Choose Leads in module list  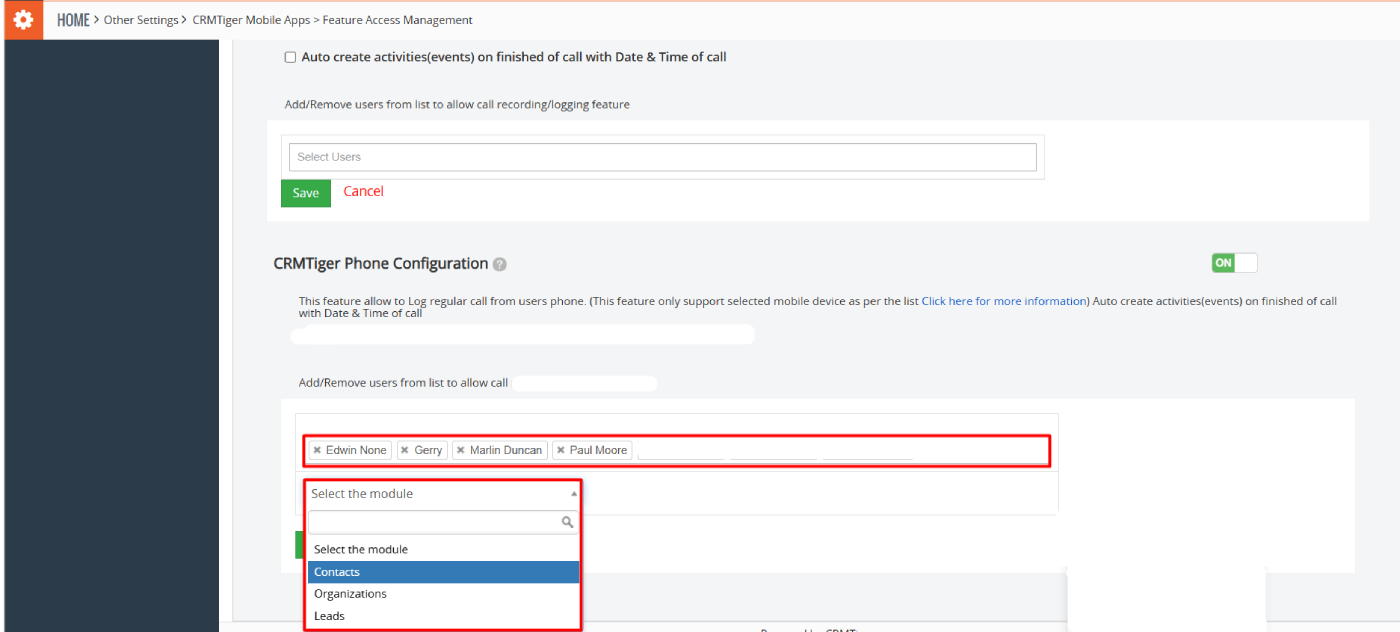444,616
